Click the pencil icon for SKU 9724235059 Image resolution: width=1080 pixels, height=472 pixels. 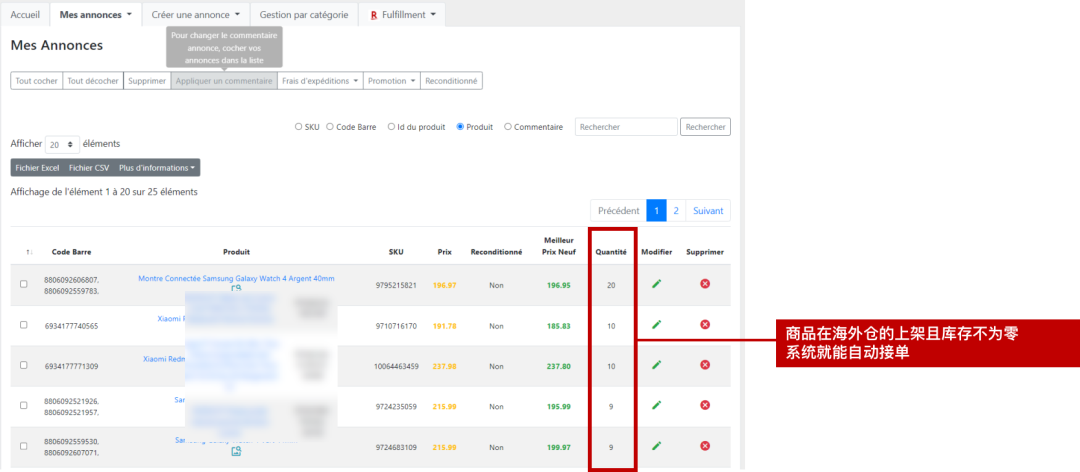coord(657,406)
